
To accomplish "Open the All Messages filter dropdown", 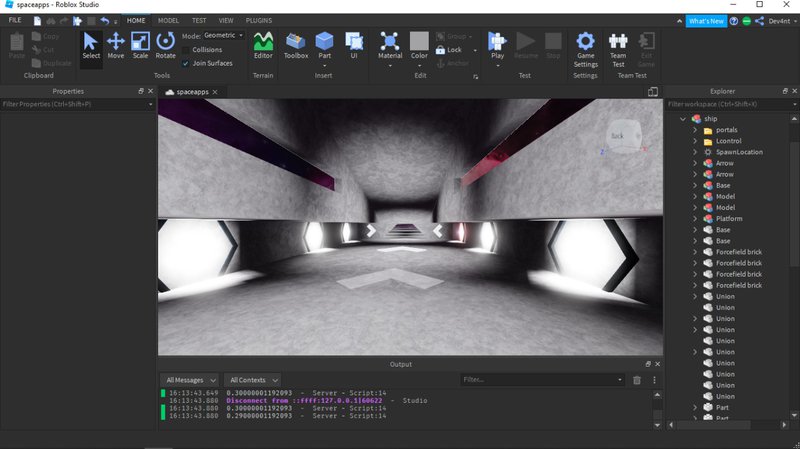I will [189, 380].
